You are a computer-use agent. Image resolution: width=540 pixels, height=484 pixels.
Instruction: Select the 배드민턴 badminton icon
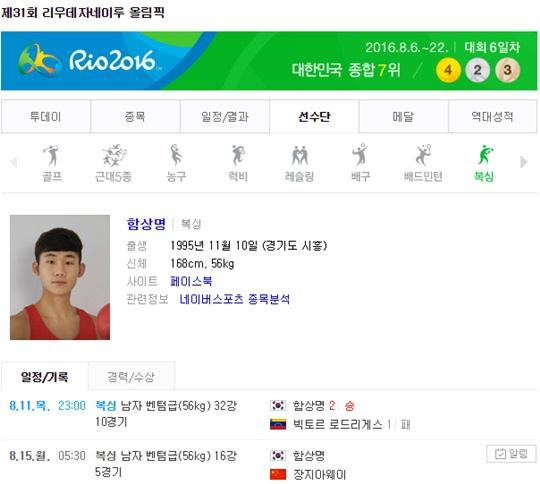click(423, 164)
